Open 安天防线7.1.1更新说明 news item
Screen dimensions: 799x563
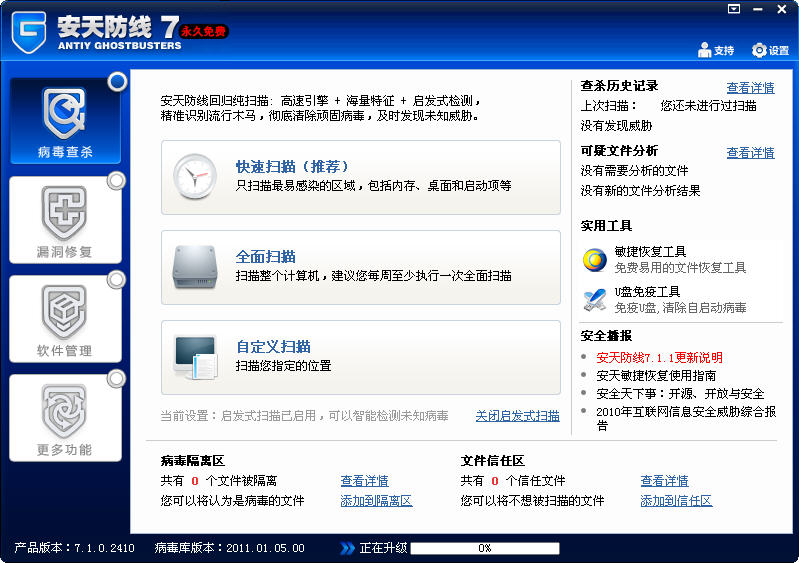click(659, 358)
